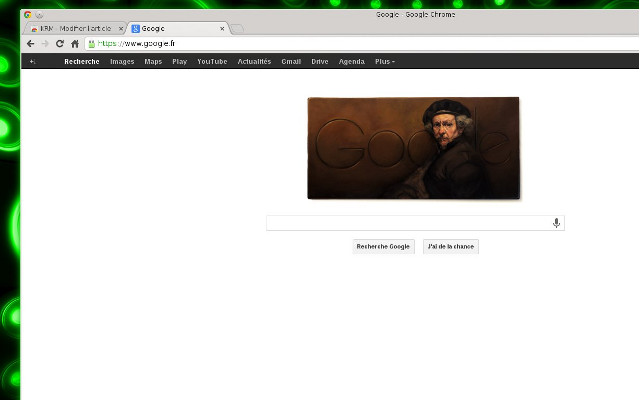This screenshot has height=400, width=640.
Task: Click the browser back arrow
Action: pyautogui.click(x=30, y=44)
